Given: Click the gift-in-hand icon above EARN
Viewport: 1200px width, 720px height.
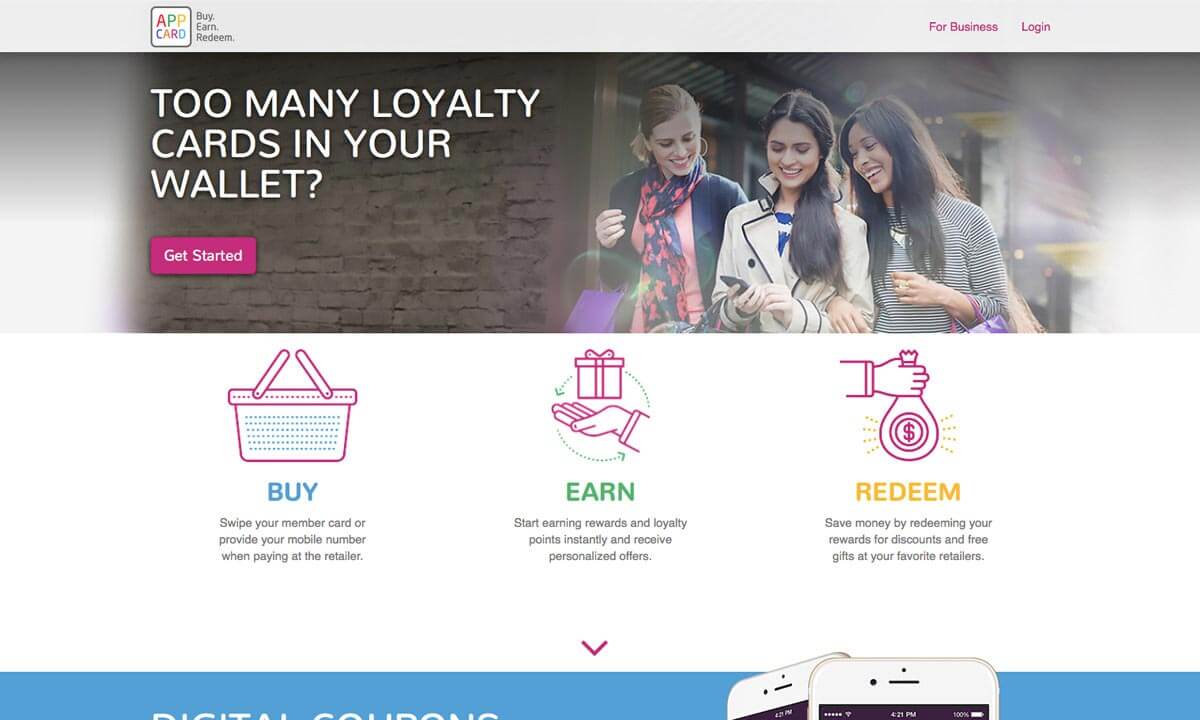Looking at the screenshot, I should tap(601, 405).
